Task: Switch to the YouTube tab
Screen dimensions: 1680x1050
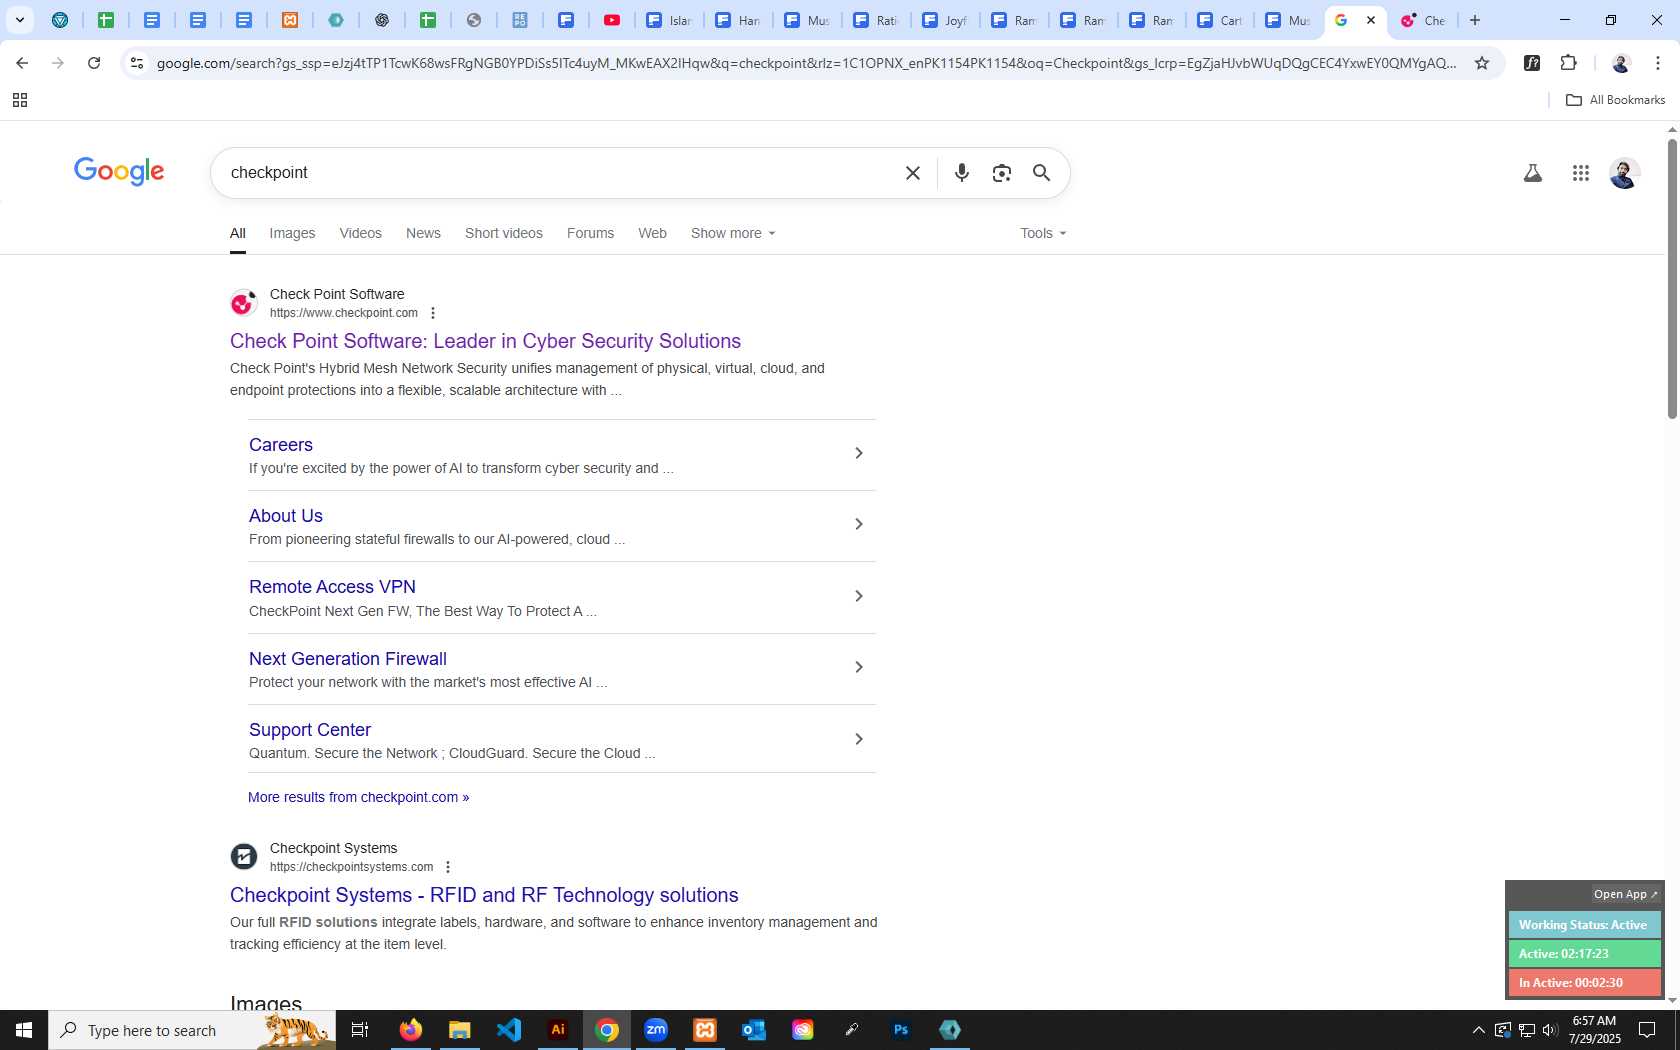Action: click(612, 20)
